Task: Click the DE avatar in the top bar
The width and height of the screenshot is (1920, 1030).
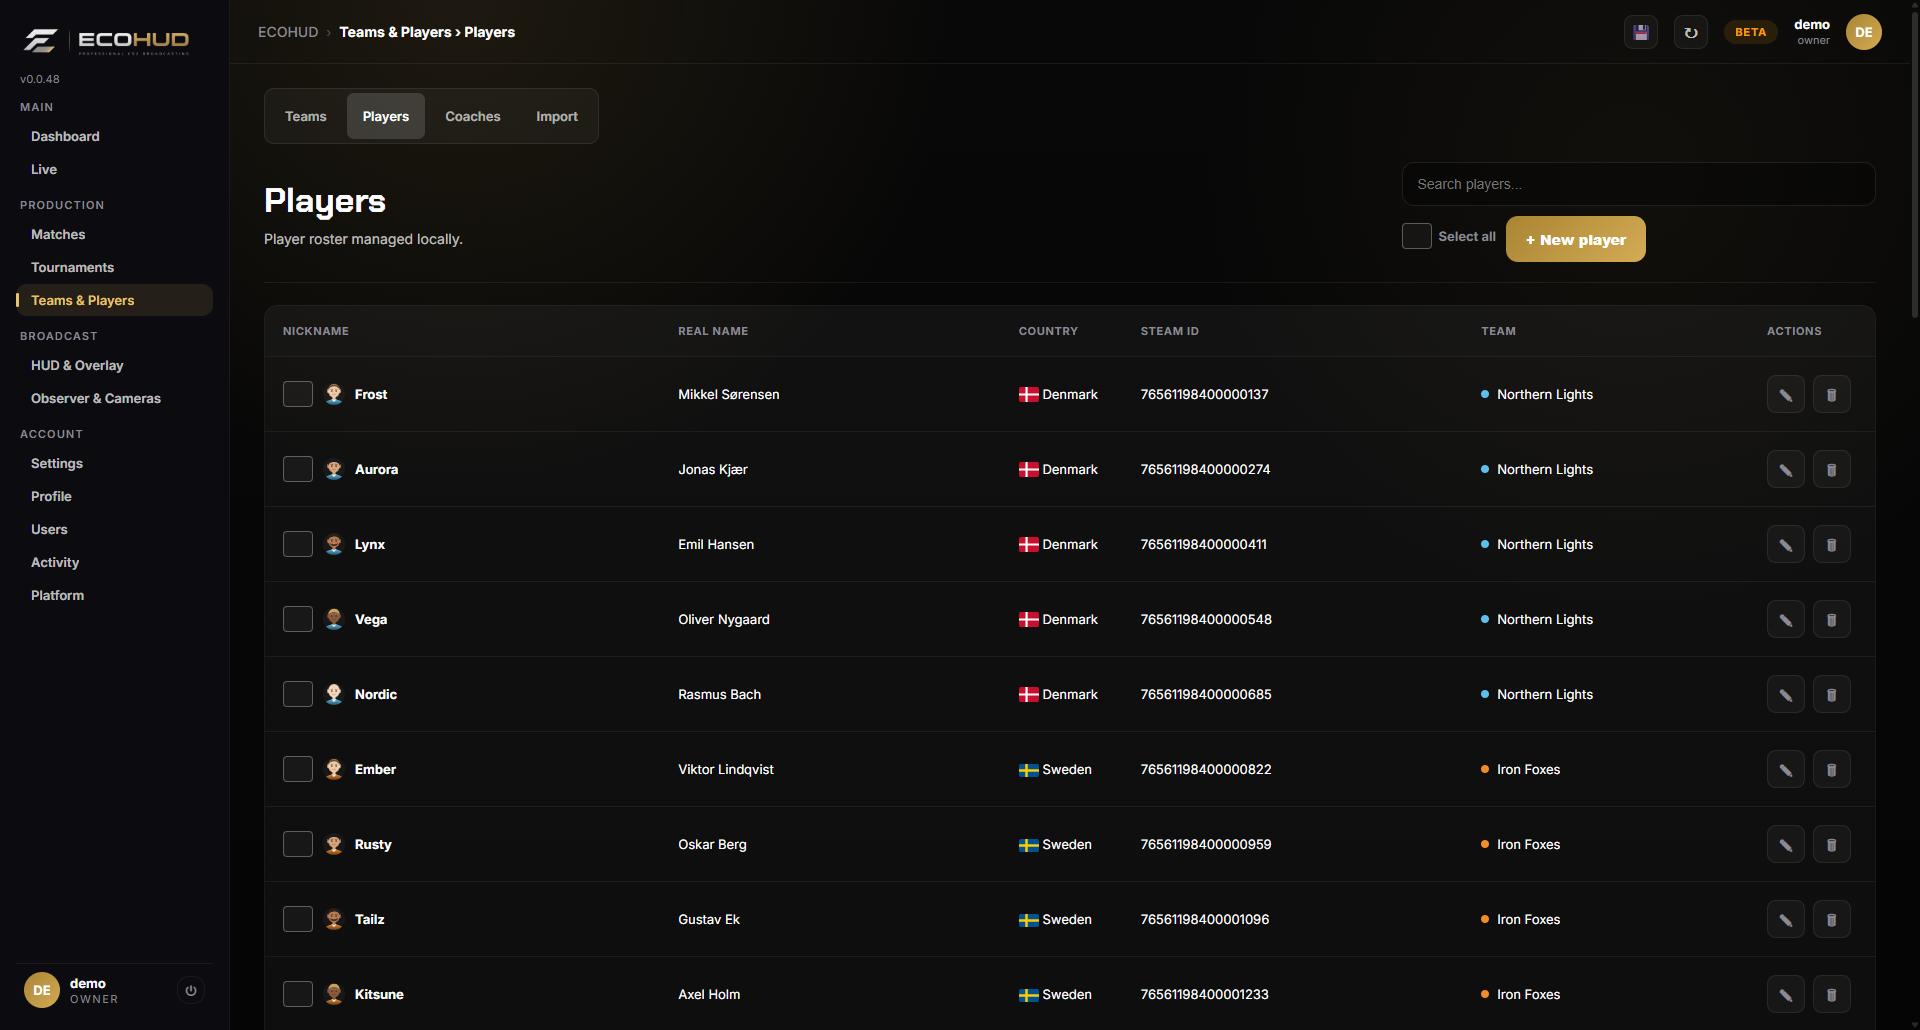Action: point(1863,32)
